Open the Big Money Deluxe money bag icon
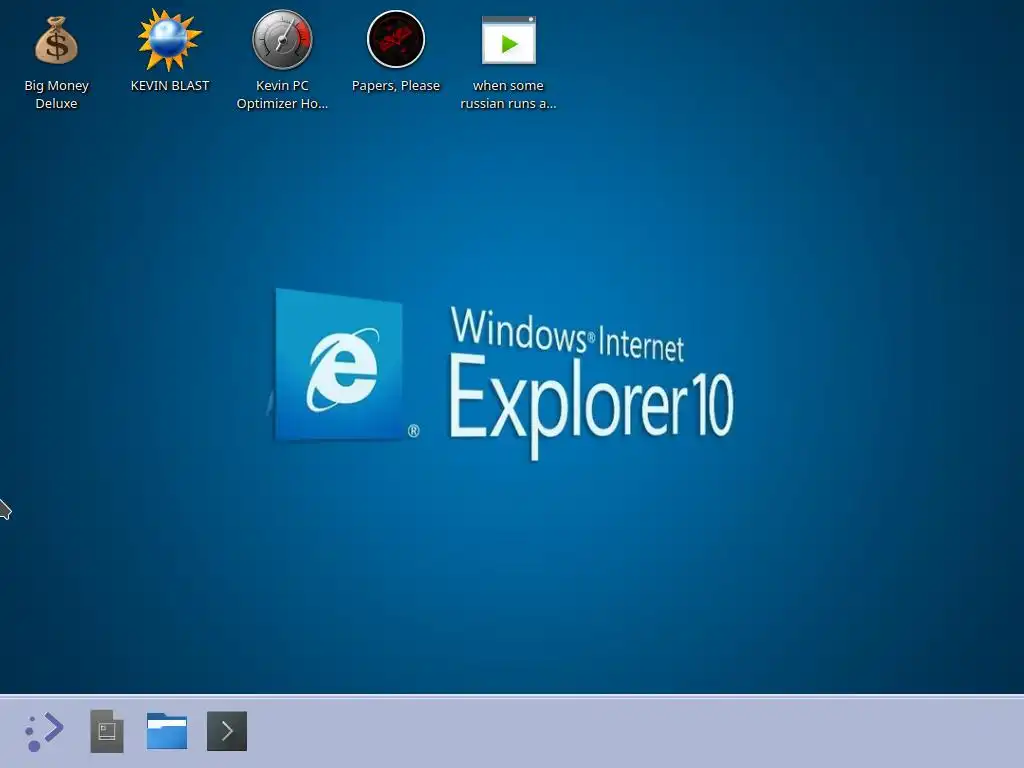This screenshot has width=1024, height=768. tap(56, 40)
